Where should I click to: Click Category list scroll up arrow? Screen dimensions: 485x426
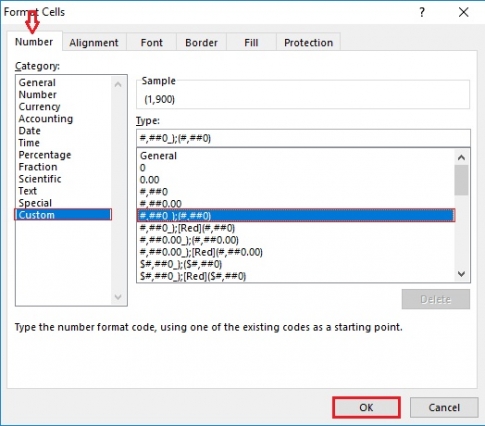118,84
